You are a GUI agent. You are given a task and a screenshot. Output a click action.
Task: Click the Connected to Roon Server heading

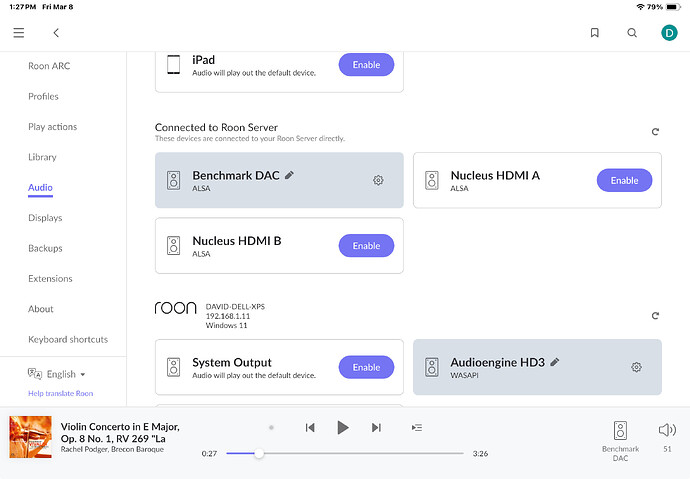(216, 127)
